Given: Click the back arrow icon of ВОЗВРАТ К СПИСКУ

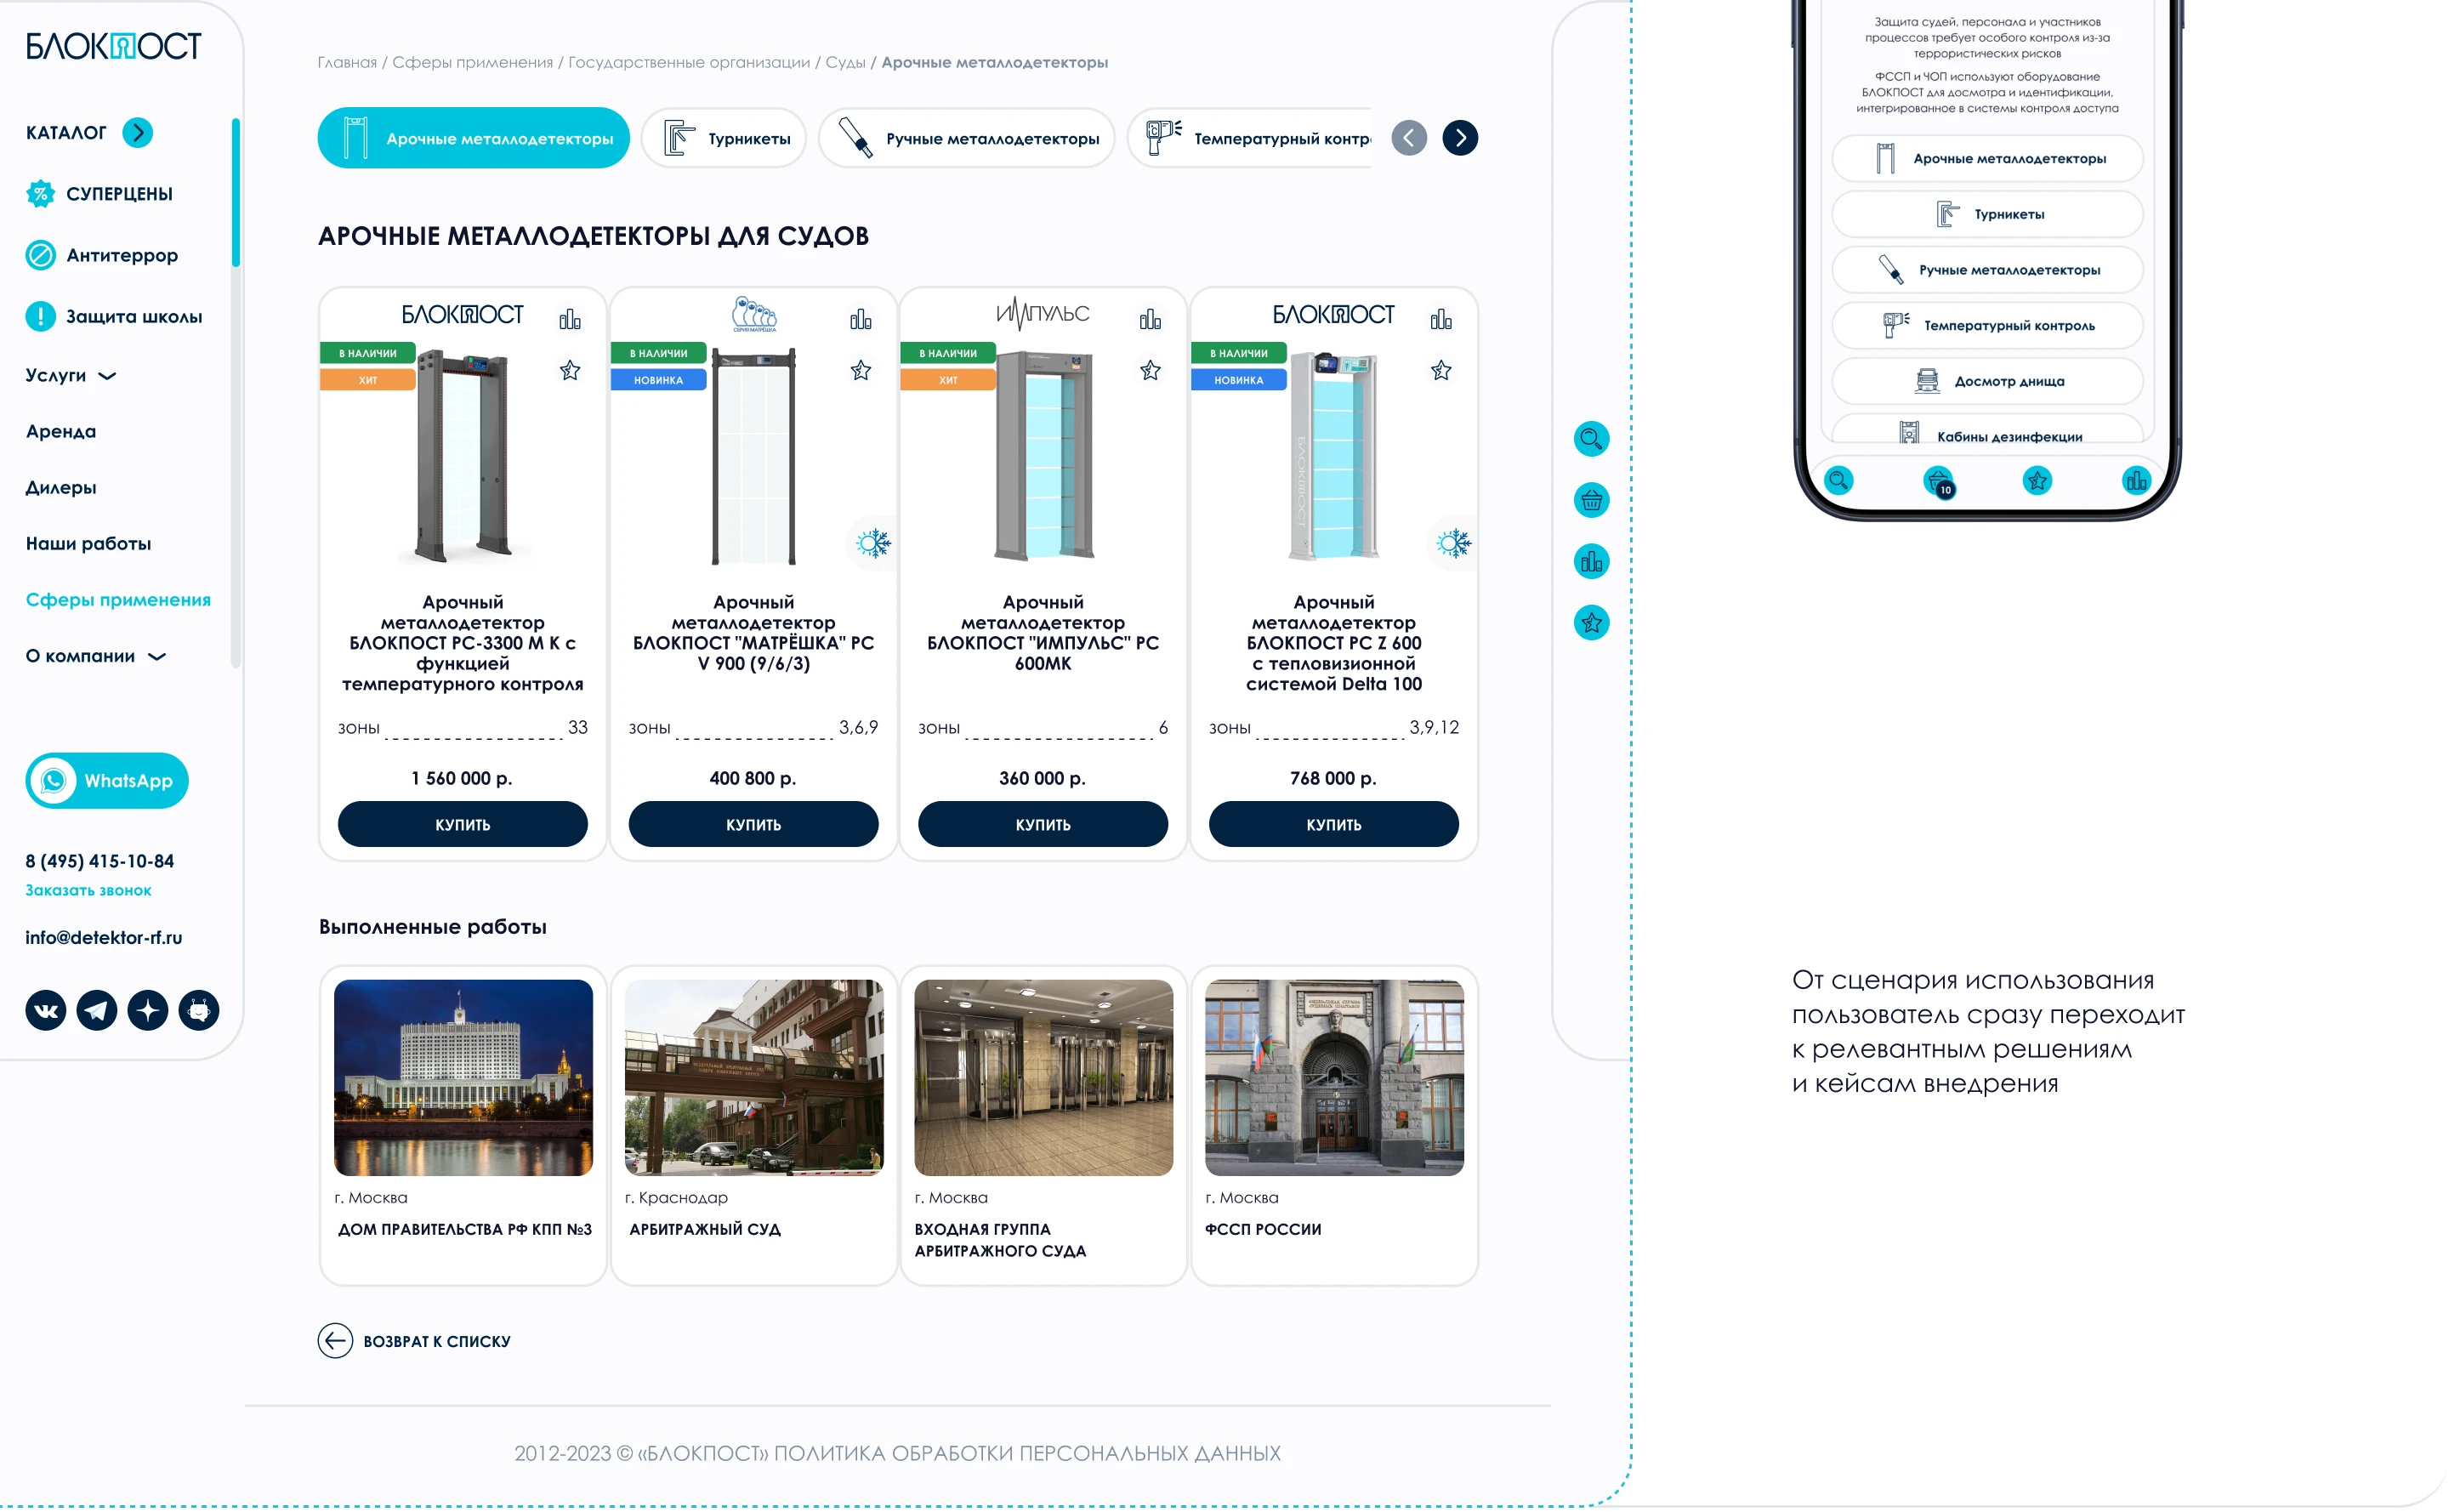Looking at the screenshot, I should click(x=335, y=1340).
